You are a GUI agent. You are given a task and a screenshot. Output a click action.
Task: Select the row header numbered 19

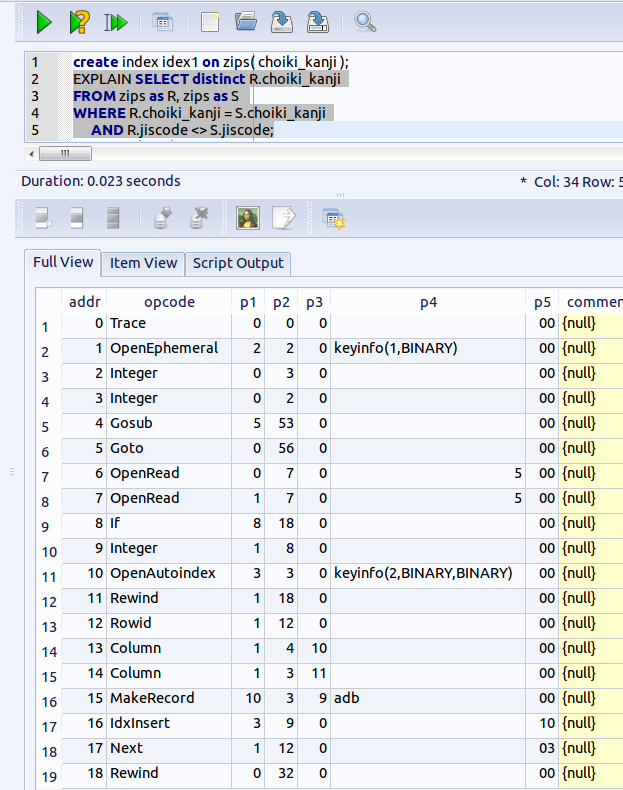[49, 776]
